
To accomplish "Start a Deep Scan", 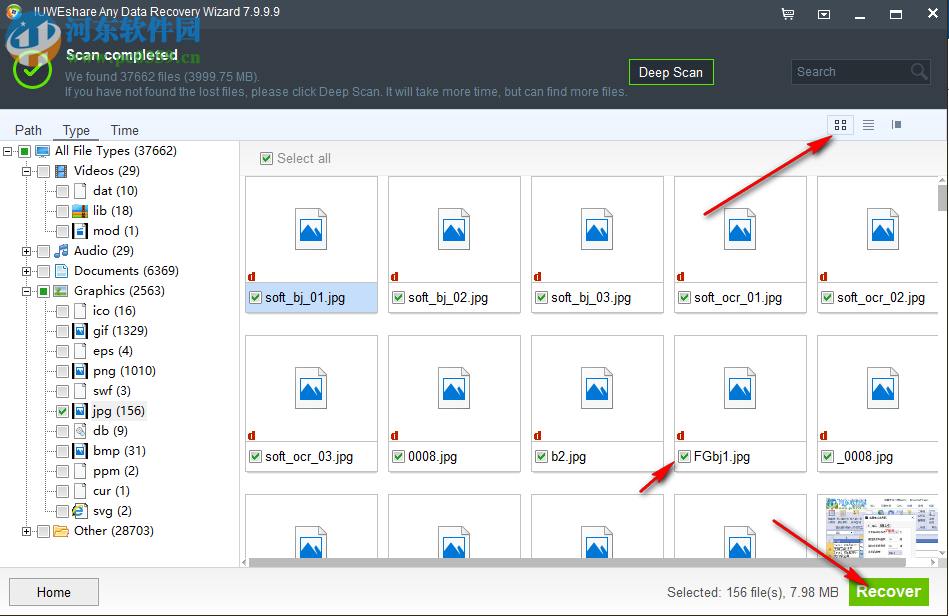I will pos(671,72).
